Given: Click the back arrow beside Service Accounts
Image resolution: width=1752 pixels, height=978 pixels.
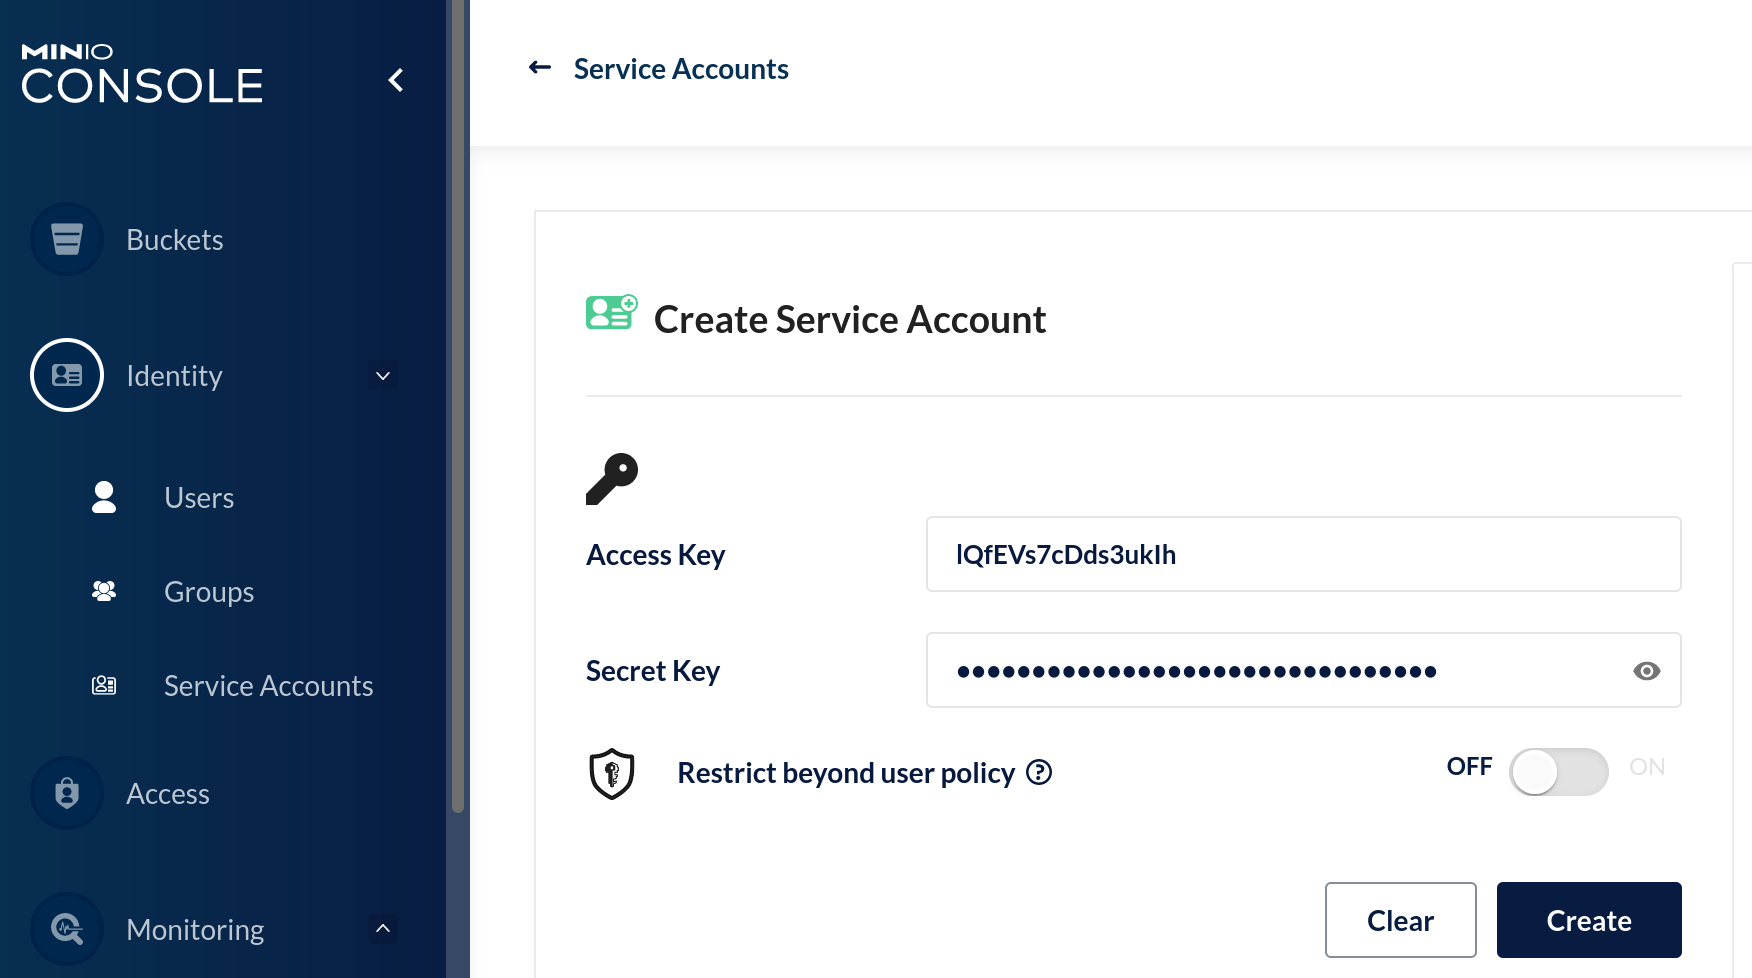Looking at the screenshot, I should pyautogui.click(x=540, y=68).
